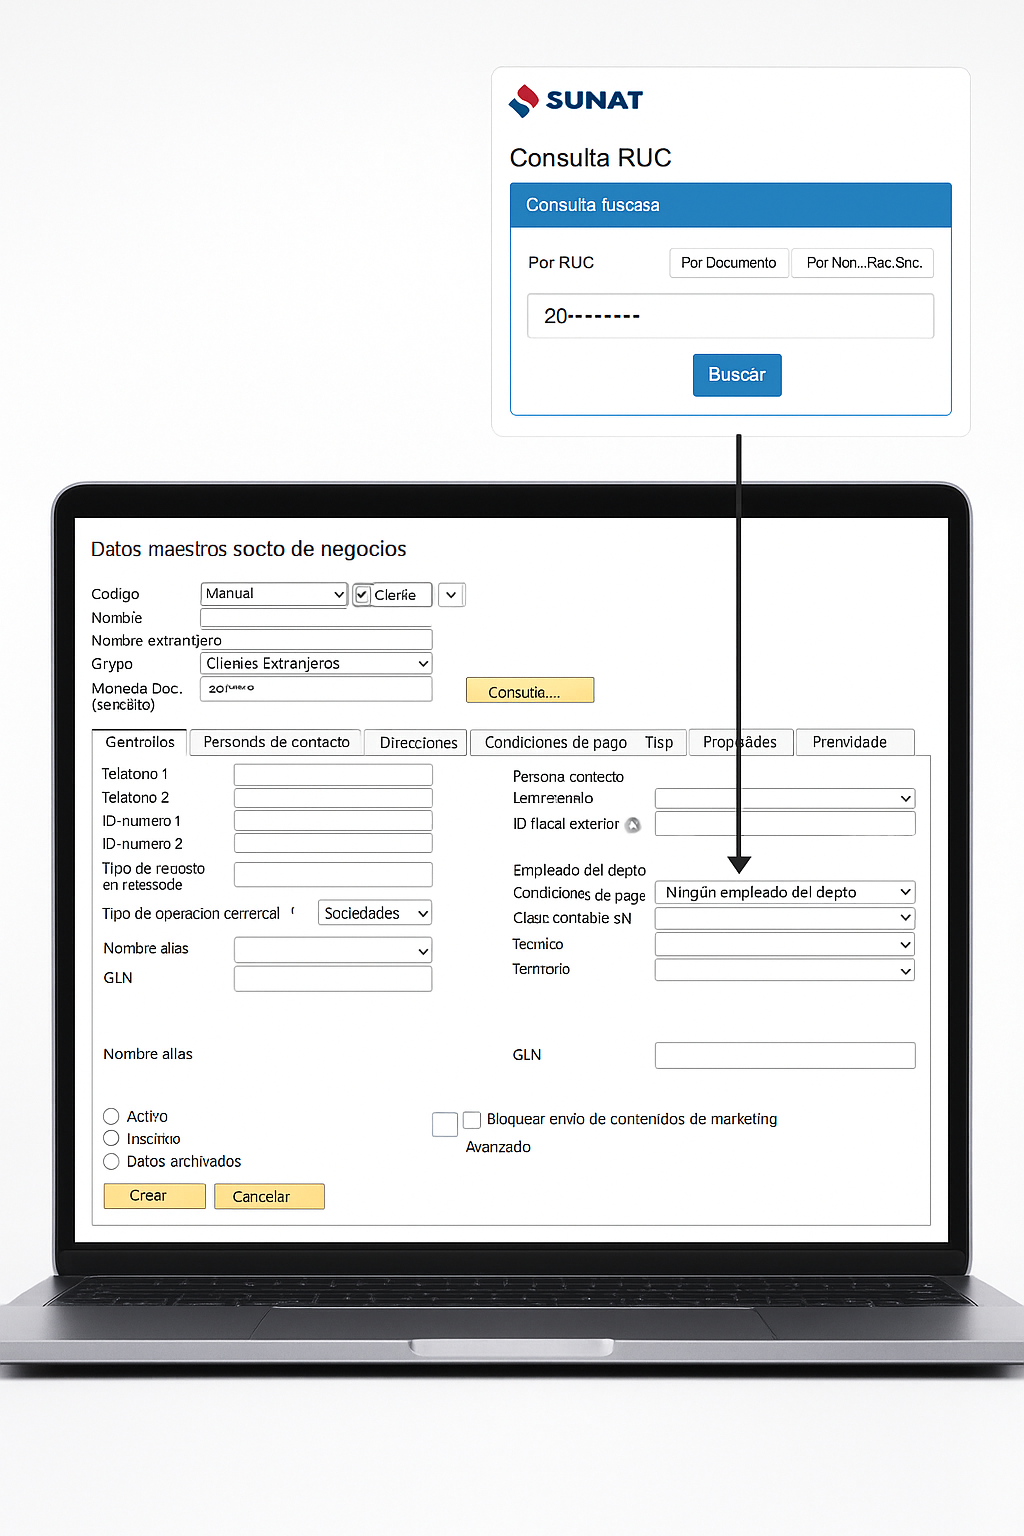Click the GLN field below Territorio
The width and height of the screenshot is (1024, 1536).
[785, 1055]
